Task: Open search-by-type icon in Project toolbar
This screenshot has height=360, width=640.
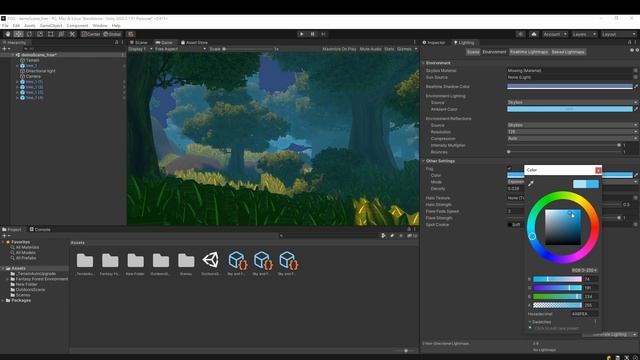Action: pos(383,236)
